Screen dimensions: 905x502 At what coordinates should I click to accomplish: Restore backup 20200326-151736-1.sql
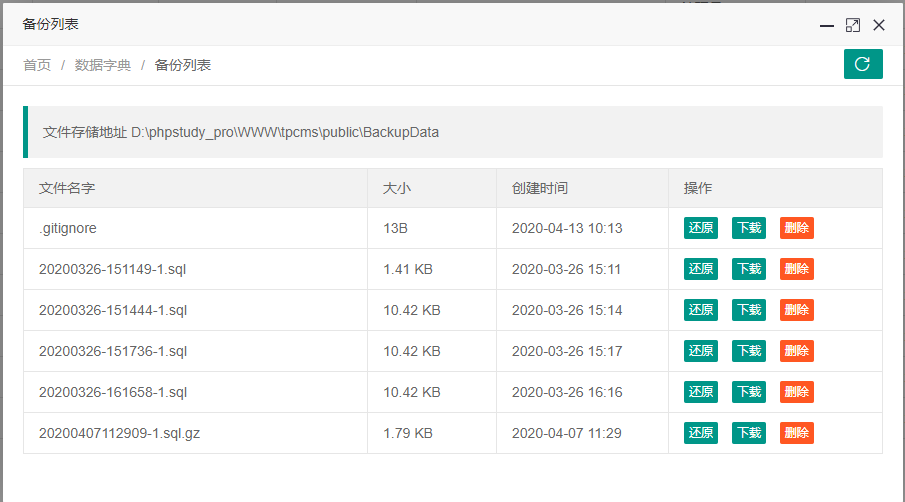pyautogui.click(x=700, y=351)
